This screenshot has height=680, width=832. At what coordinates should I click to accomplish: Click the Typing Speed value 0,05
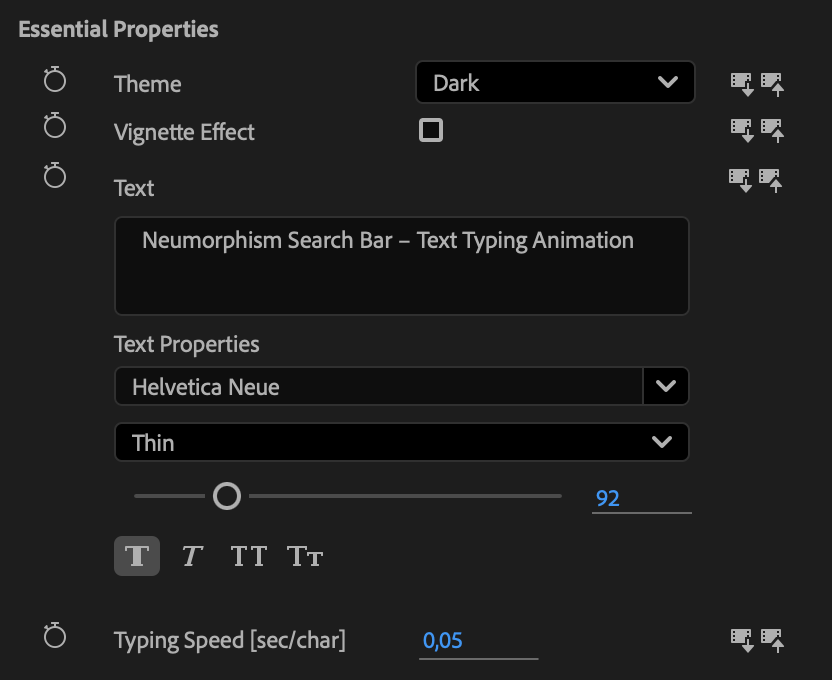(x=443, y=641)
